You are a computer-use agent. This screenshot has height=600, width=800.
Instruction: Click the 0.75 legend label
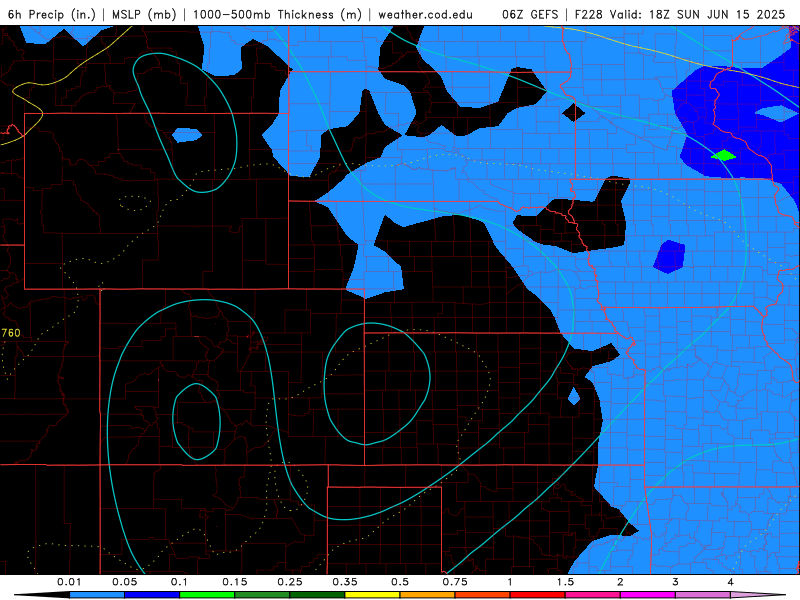(455, 582)
